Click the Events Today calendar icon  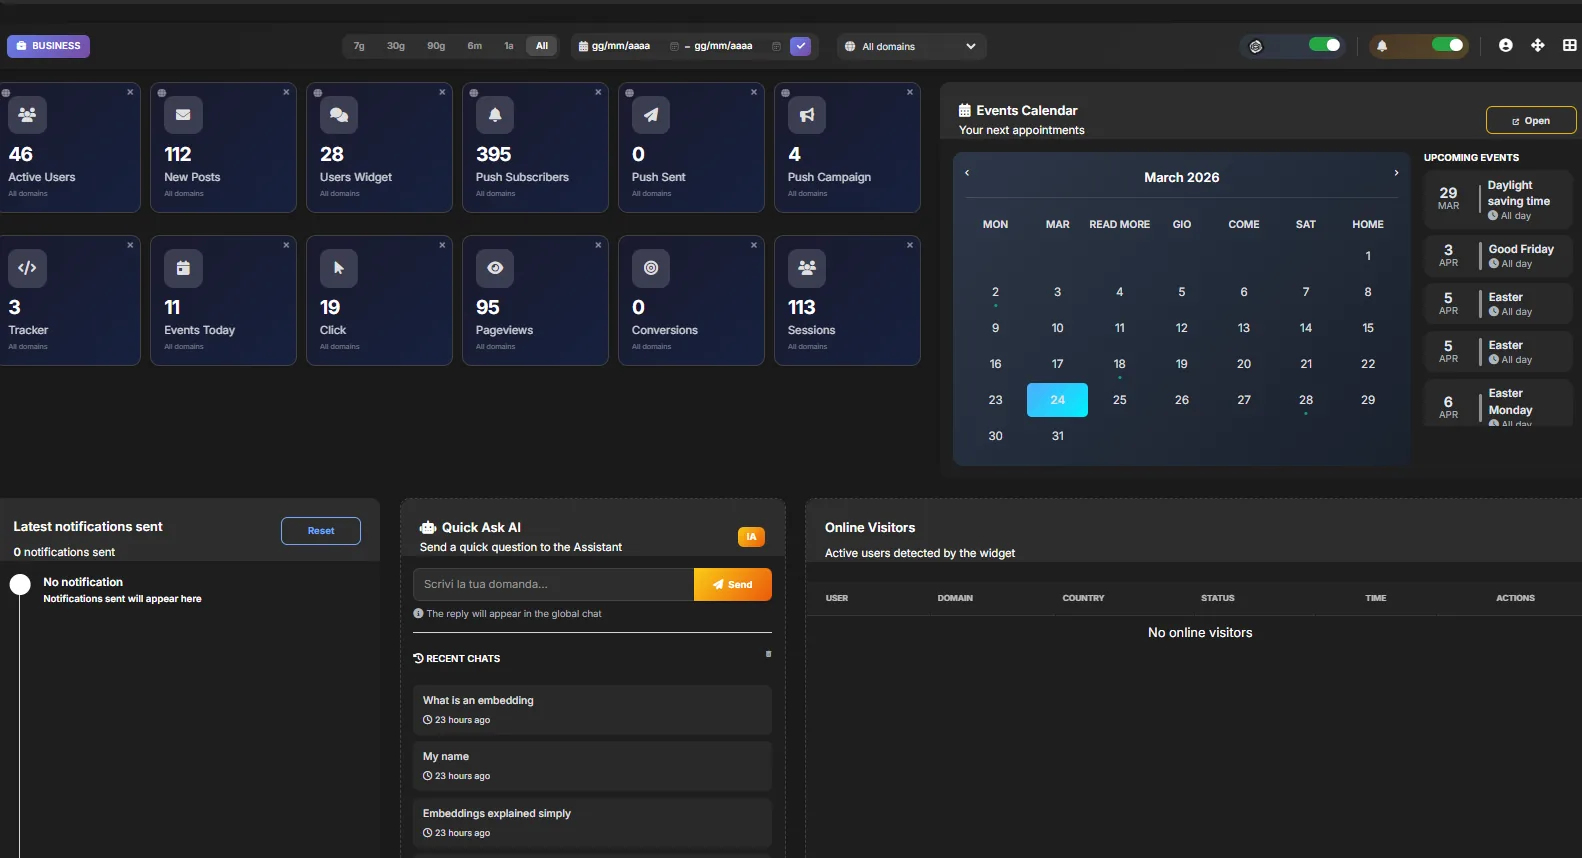click(x=183, y=268)
